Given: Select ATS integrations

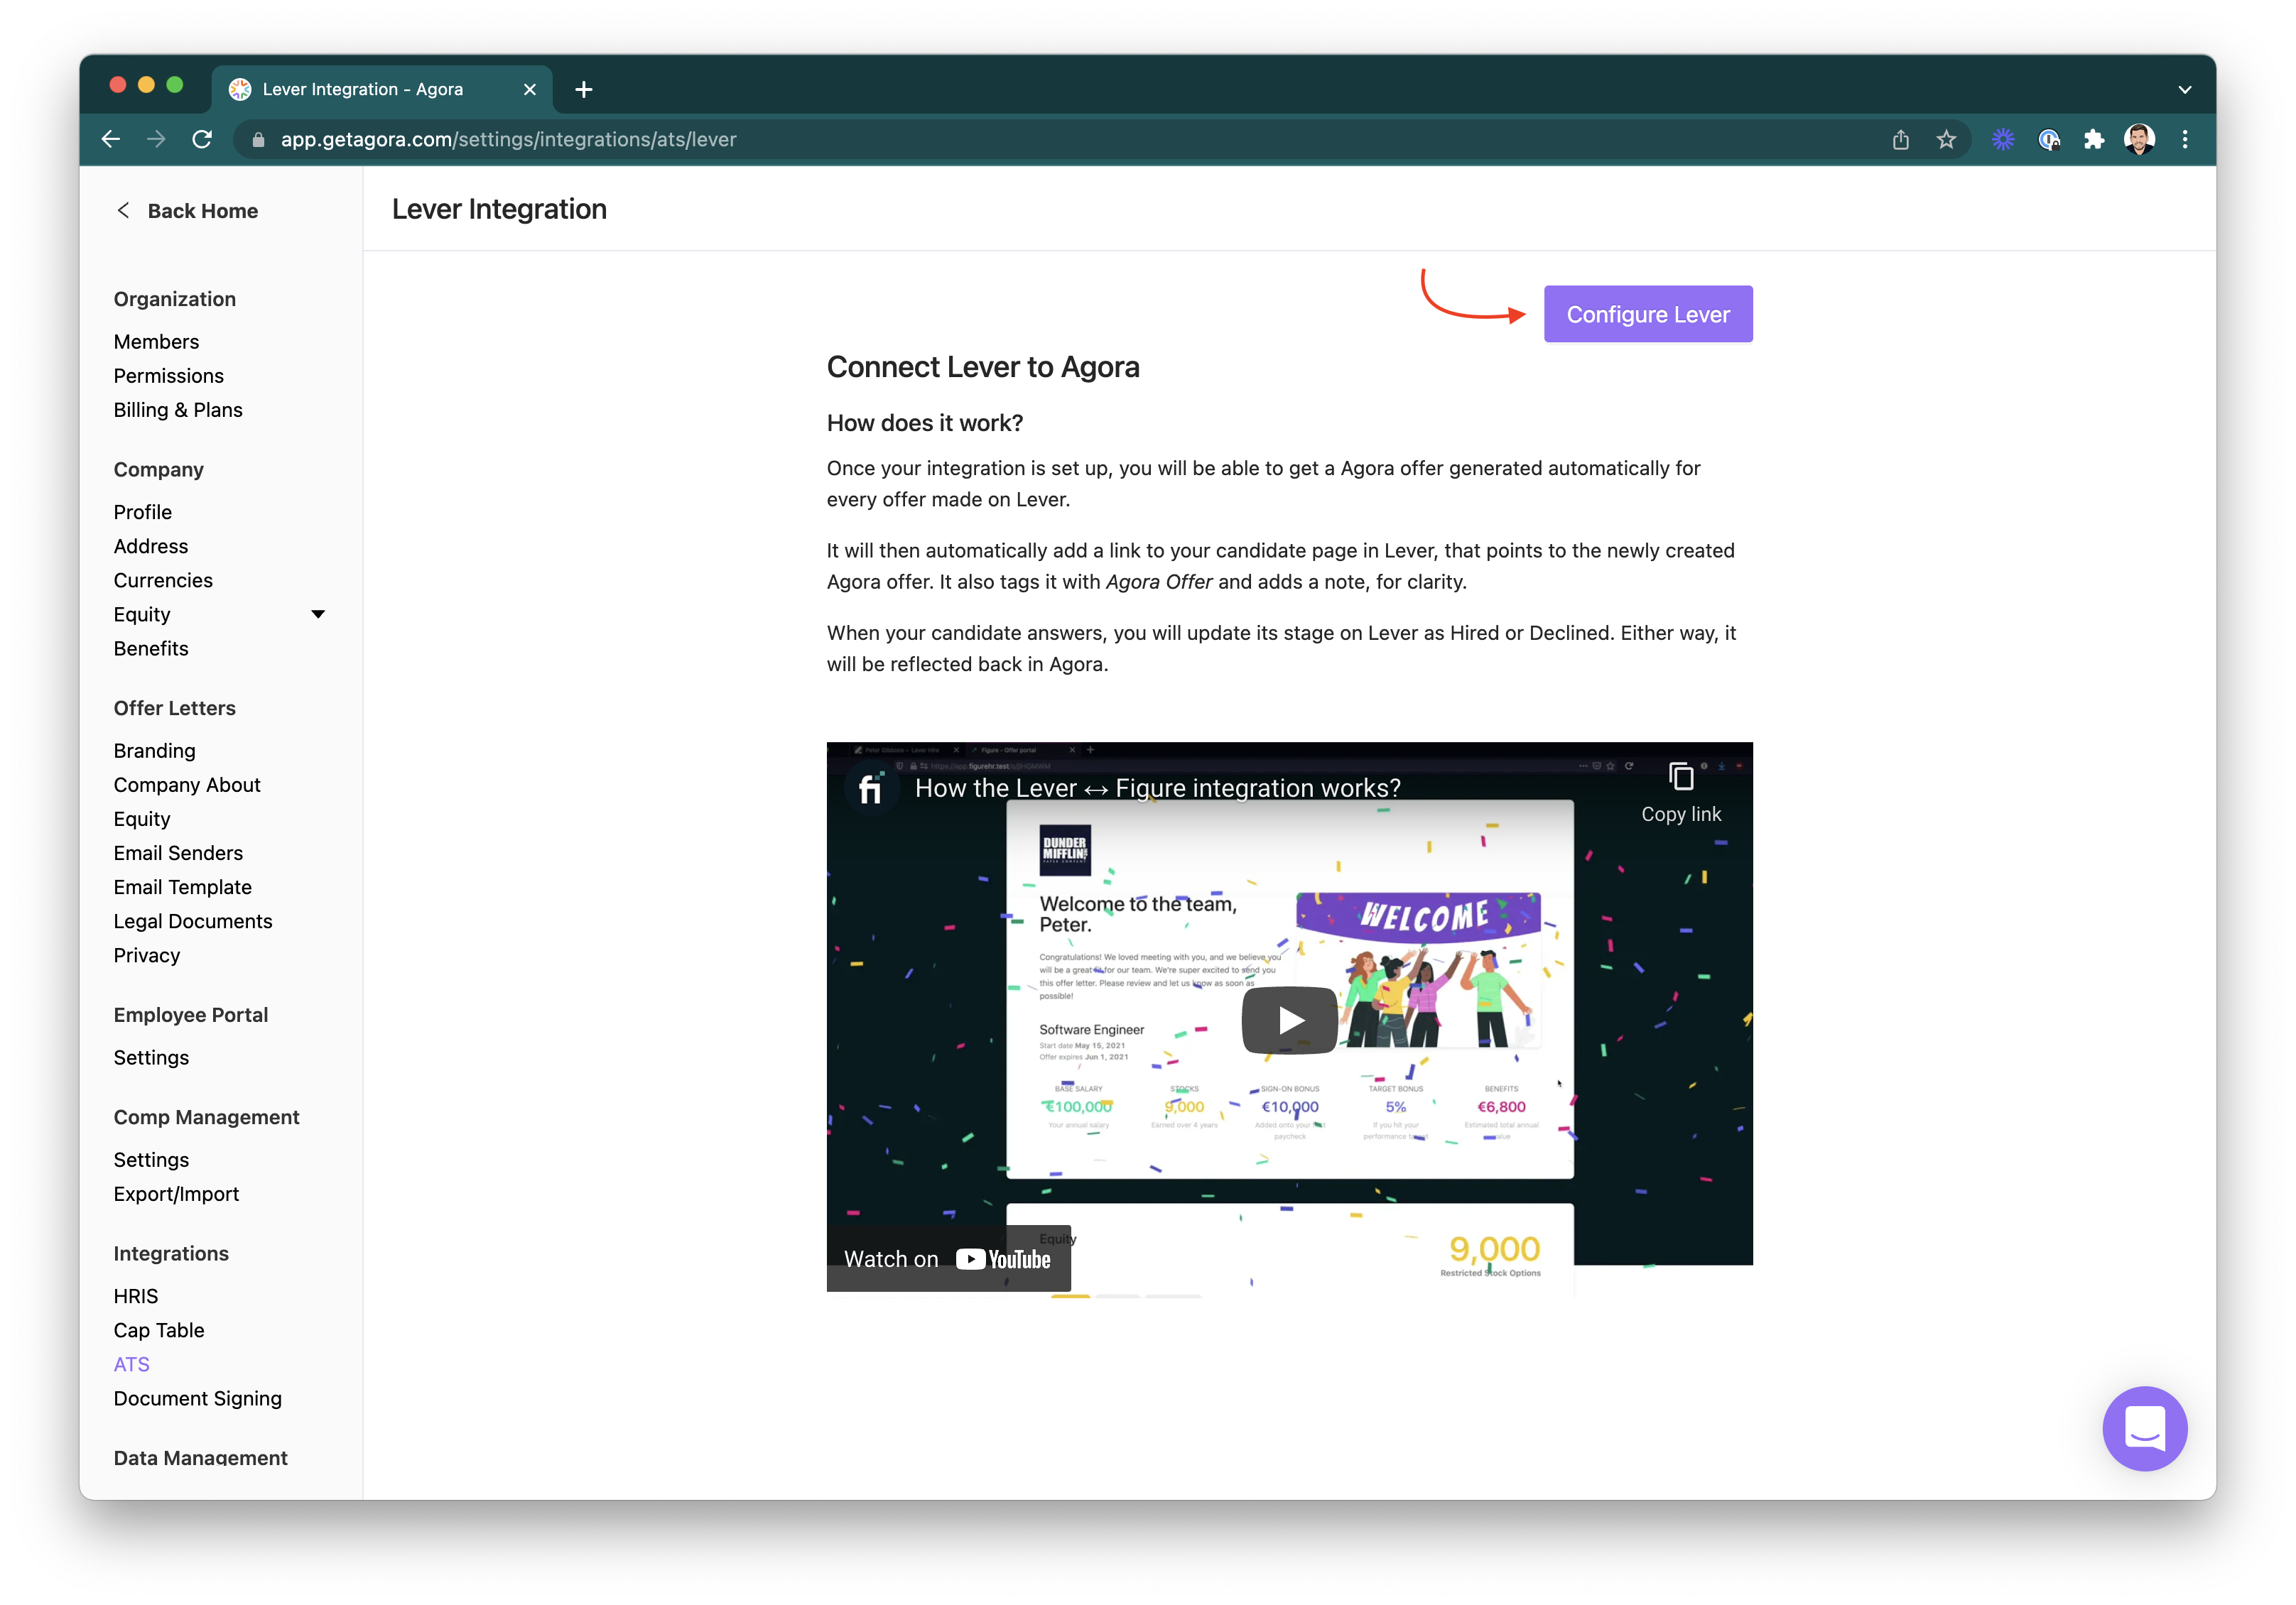Looking at the screenshot, I should coord(132,1364).
